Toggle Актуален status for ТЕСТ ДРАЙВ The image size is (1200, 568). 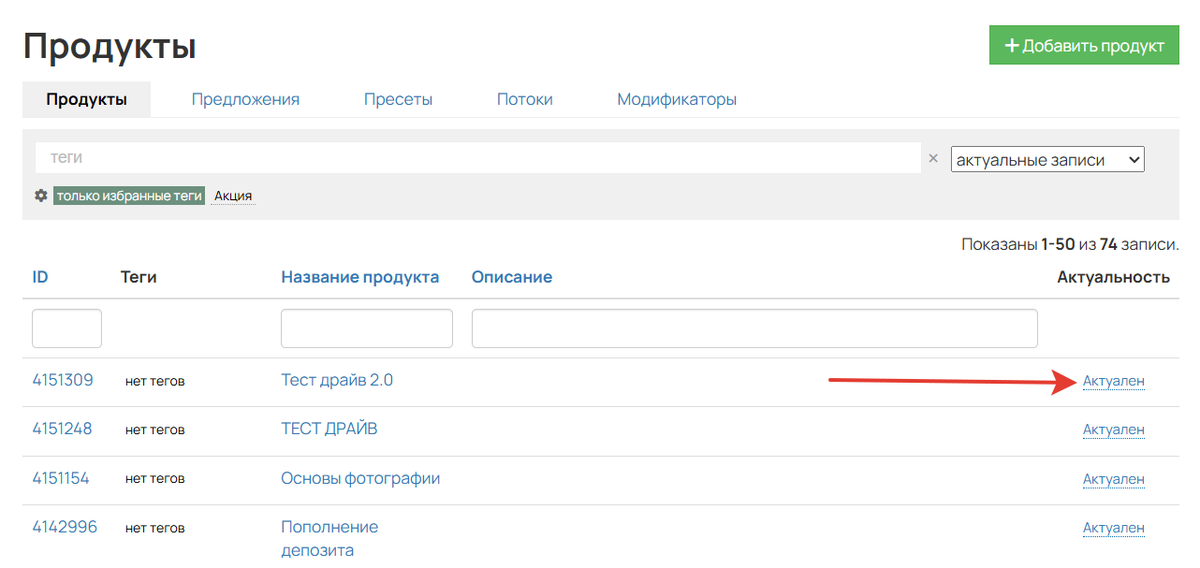1114,430
